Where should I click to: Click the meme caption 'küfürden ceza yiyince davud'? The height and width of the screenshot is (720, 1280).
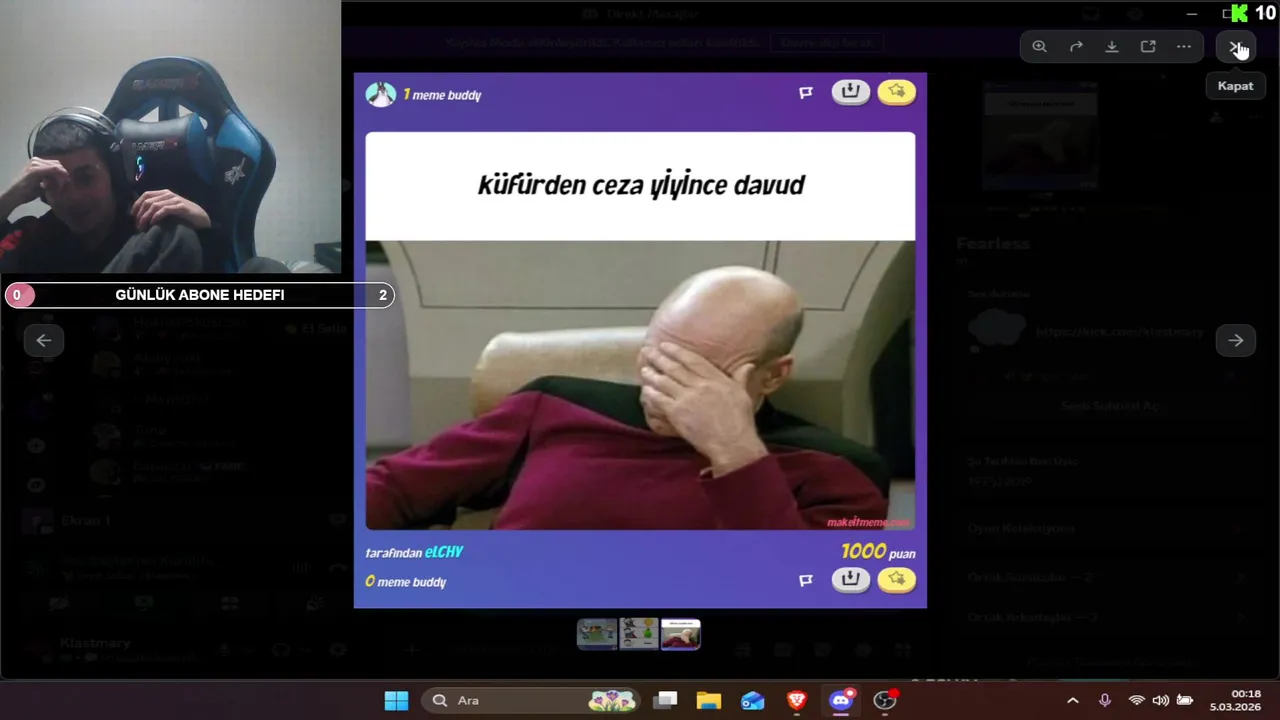point(641,185)
